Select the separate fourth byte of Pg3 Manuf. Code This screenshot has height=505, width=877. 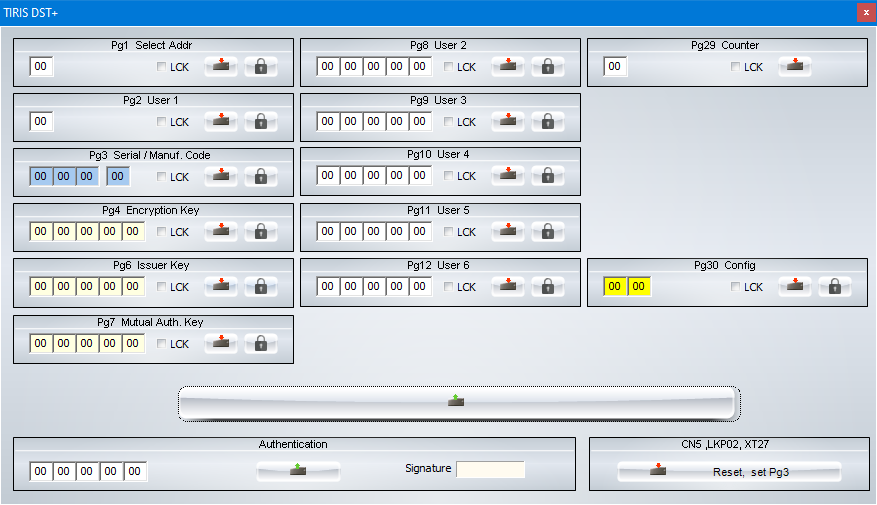(x=118, y=176)
